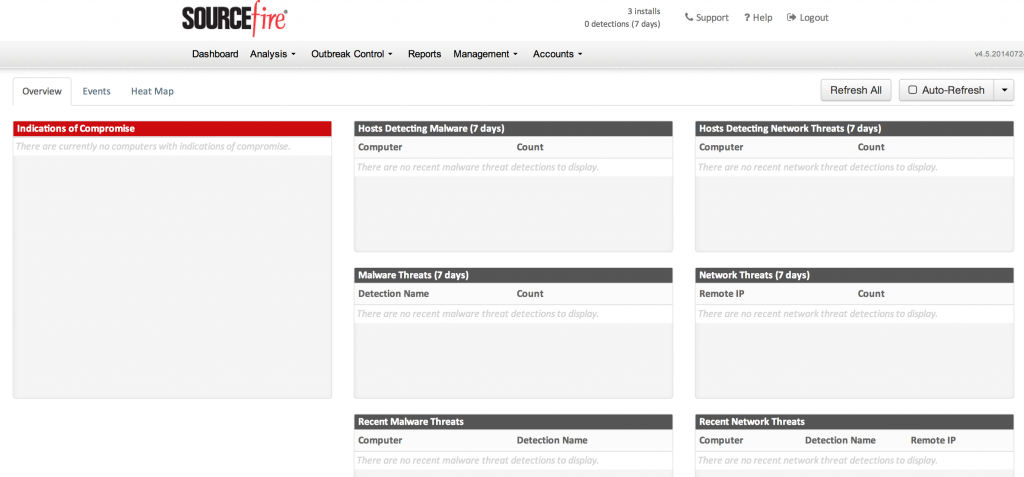
Task: Switch to the Events tab
Action: point(96,91)
